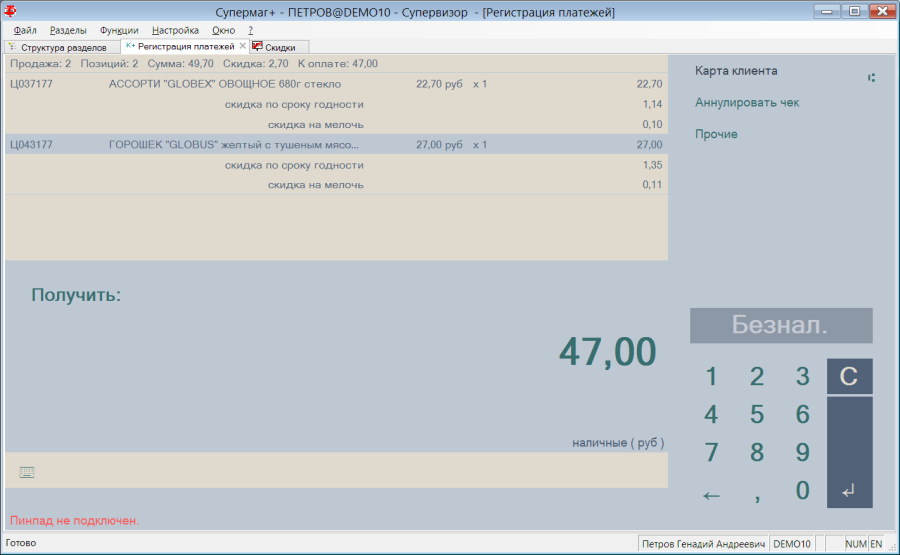The image size is (900, 555).
Task: Open the Прочие options
Action: coord(716,134)
